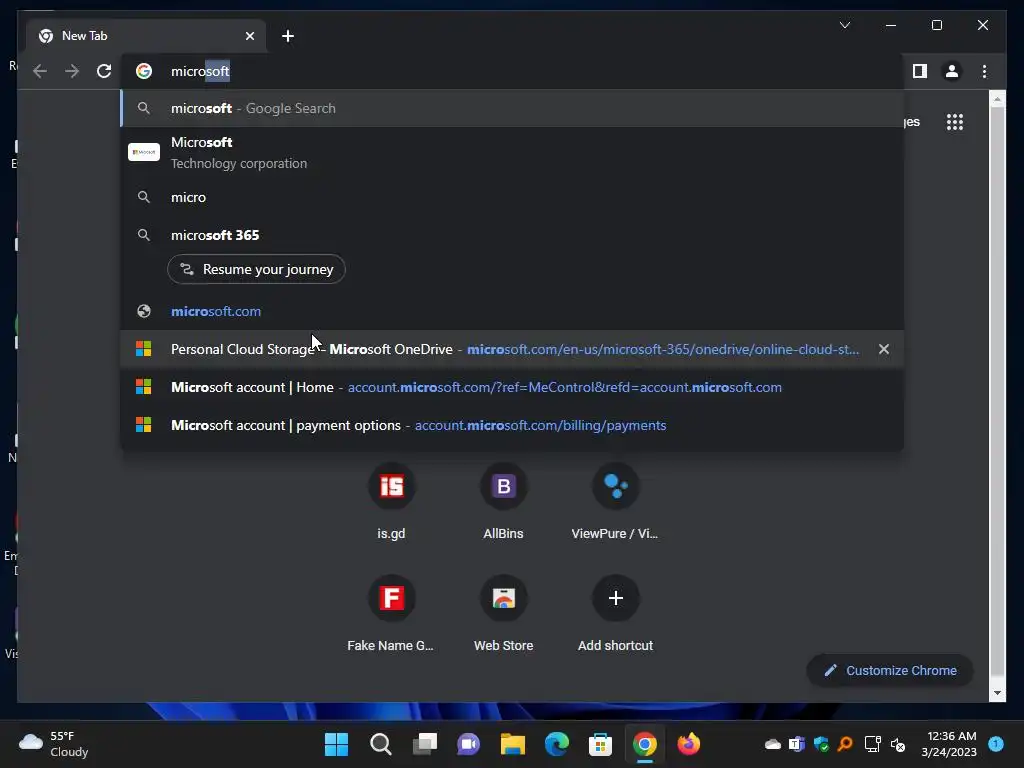Viewport: 1024px width, 768px height.
Task: Open the Google apps grid
Action: click(x=955, y=122)
